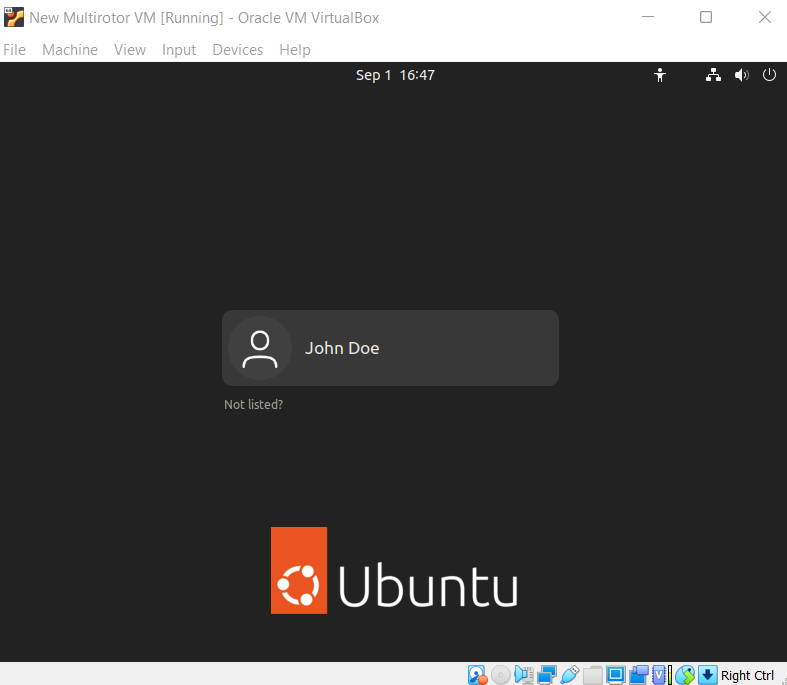Click the 'Not listed?' link
This screenshot has width=787, height=685.
tap(253, 404)
